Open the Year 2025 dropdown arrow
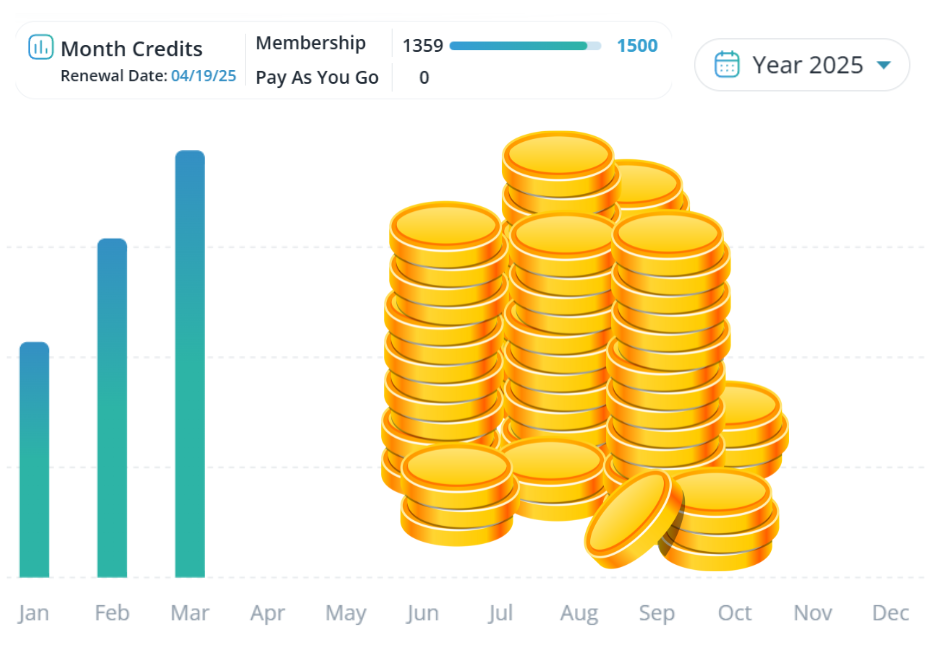The width and height of the screenshot is (925, 650). [883, 65]
